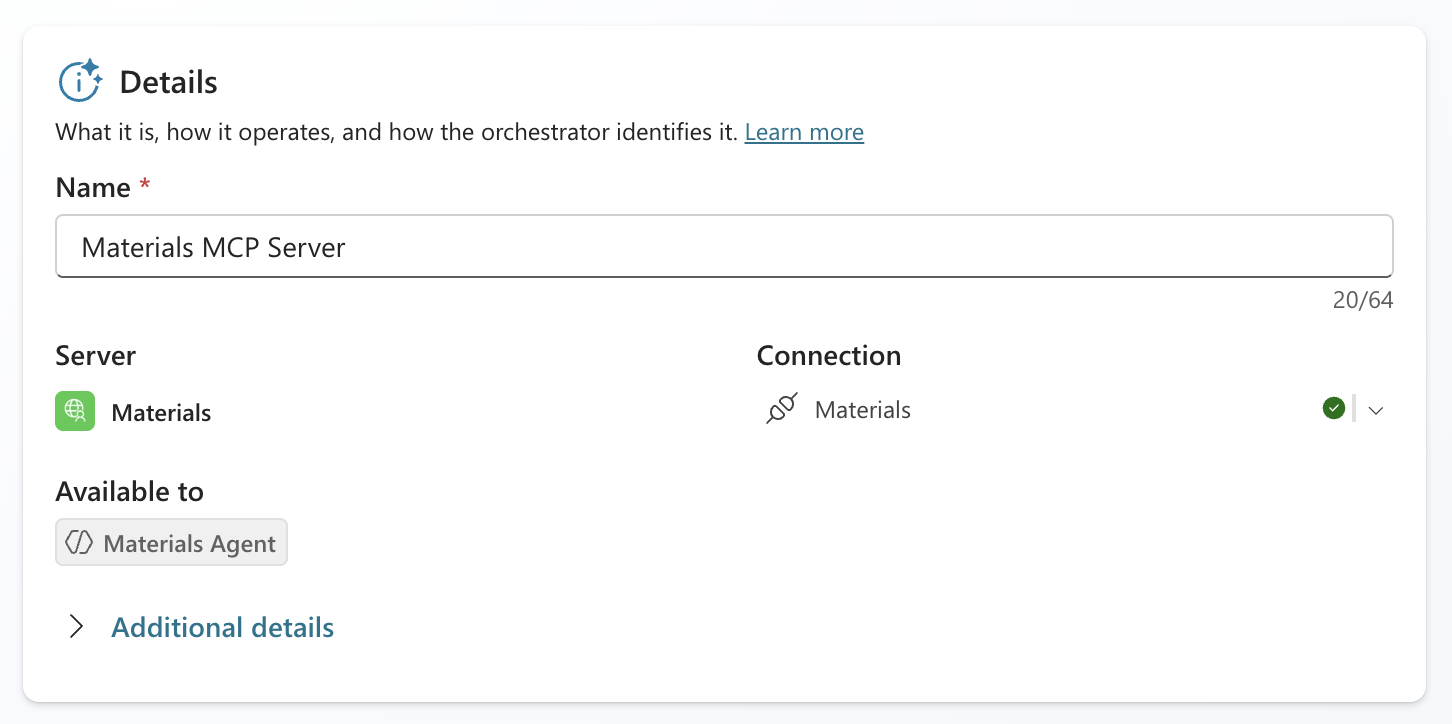Screen dimensions: 1452x724
Task: Click the Materials connection name text
Action: tap(862, 410)
